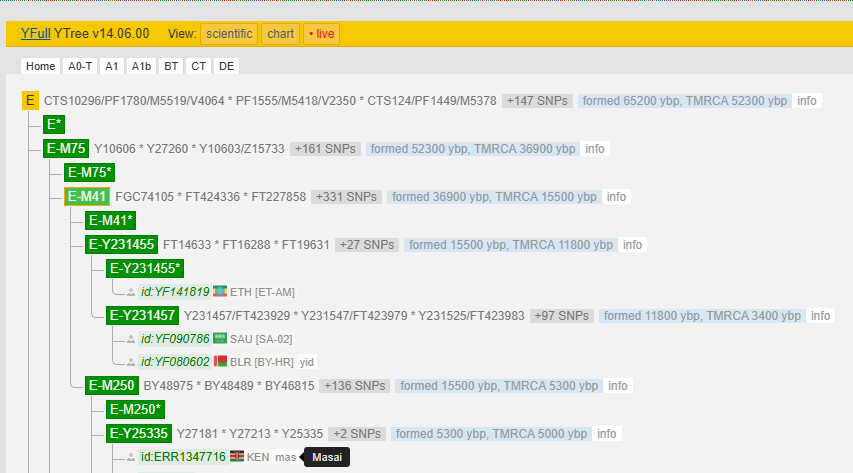This screenshot has height=473, width=853.
Task: Open the BT haplogroup tab
Action: [x=171, y=66]
